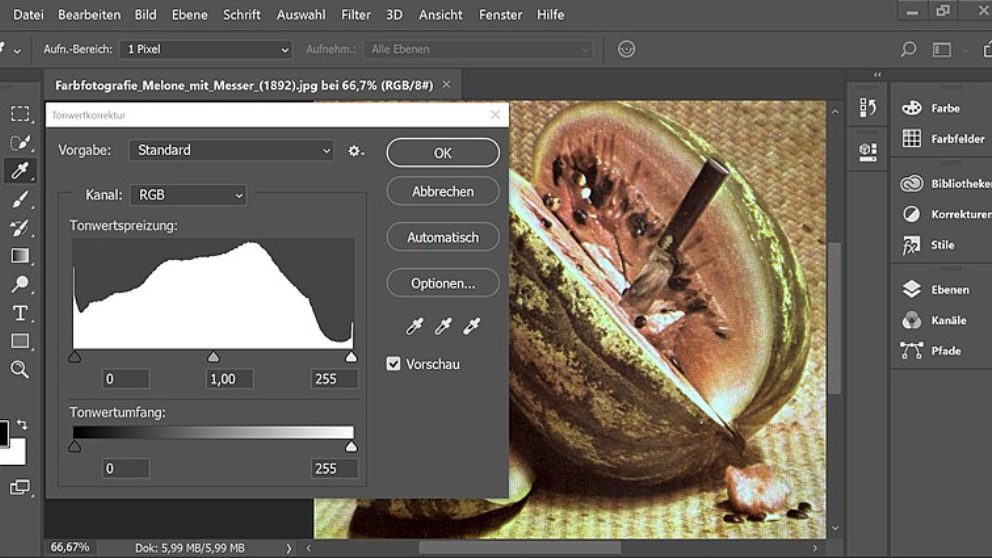
Task: Click the output white slider handle
Action: coord(351,447)
